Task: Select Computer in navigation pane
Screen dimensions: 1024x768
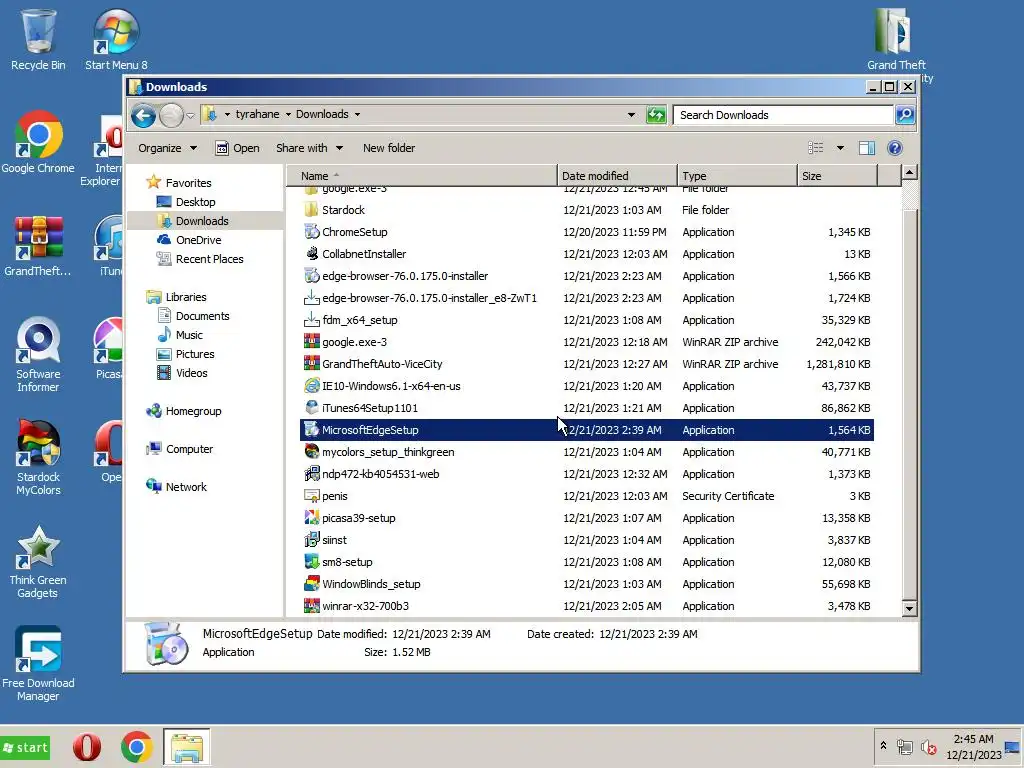Action: (x=189, y=449)
